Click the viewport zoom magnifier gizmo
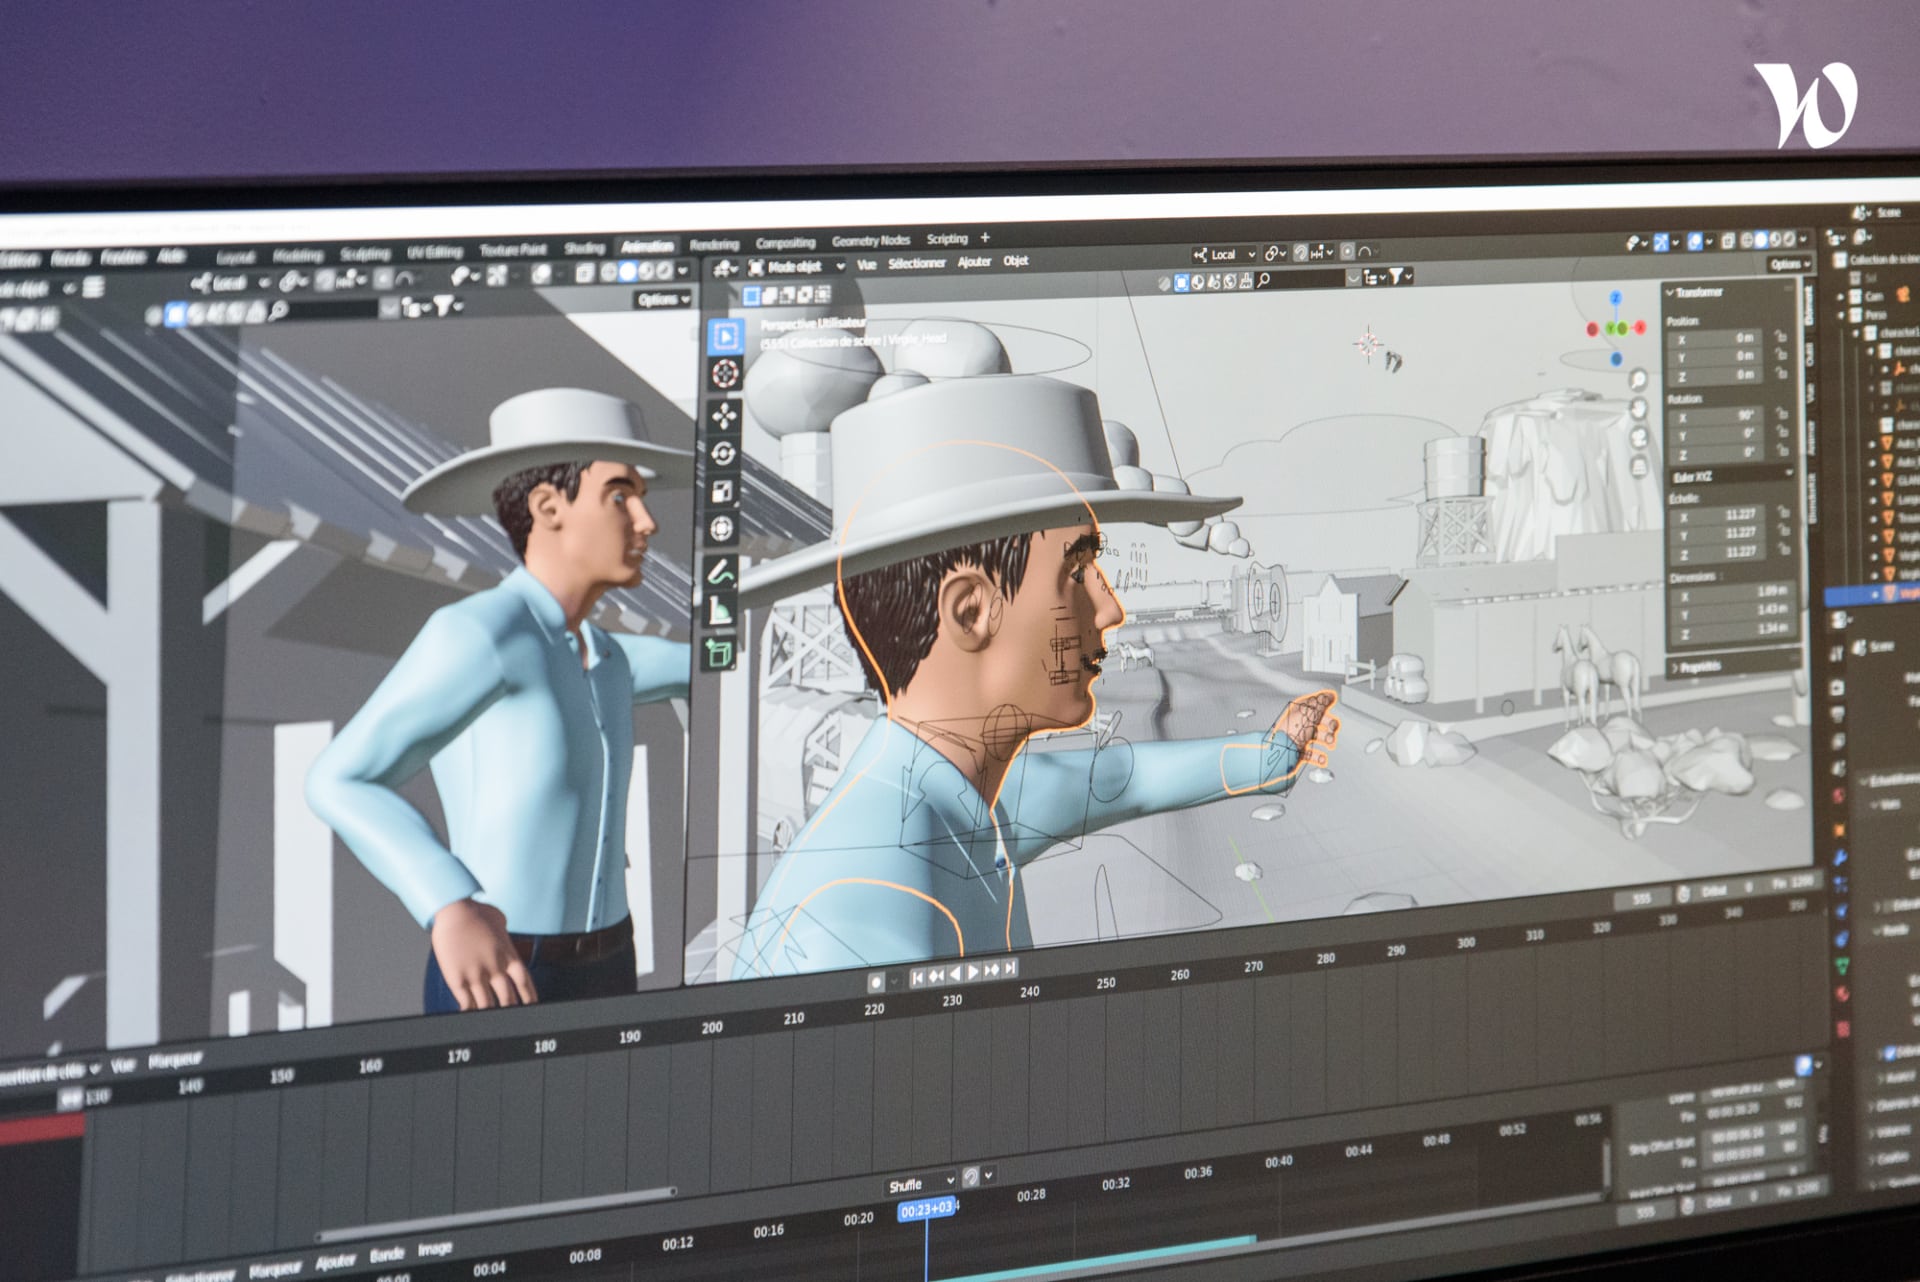The image size is (1920, 1282). 1638,379
